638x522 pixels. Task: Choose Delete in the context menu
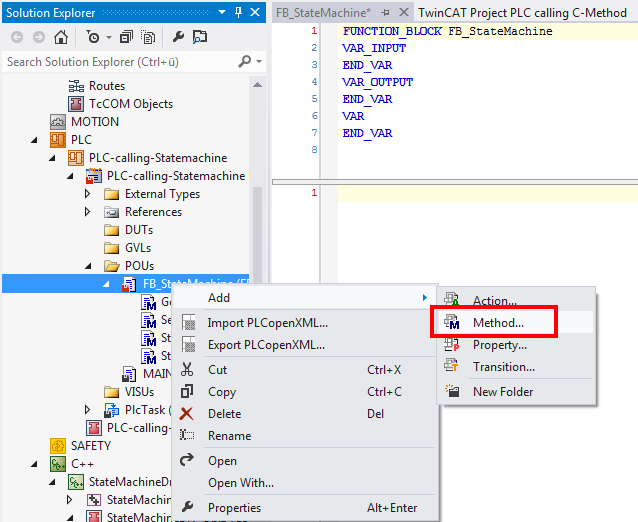[305, 414]
